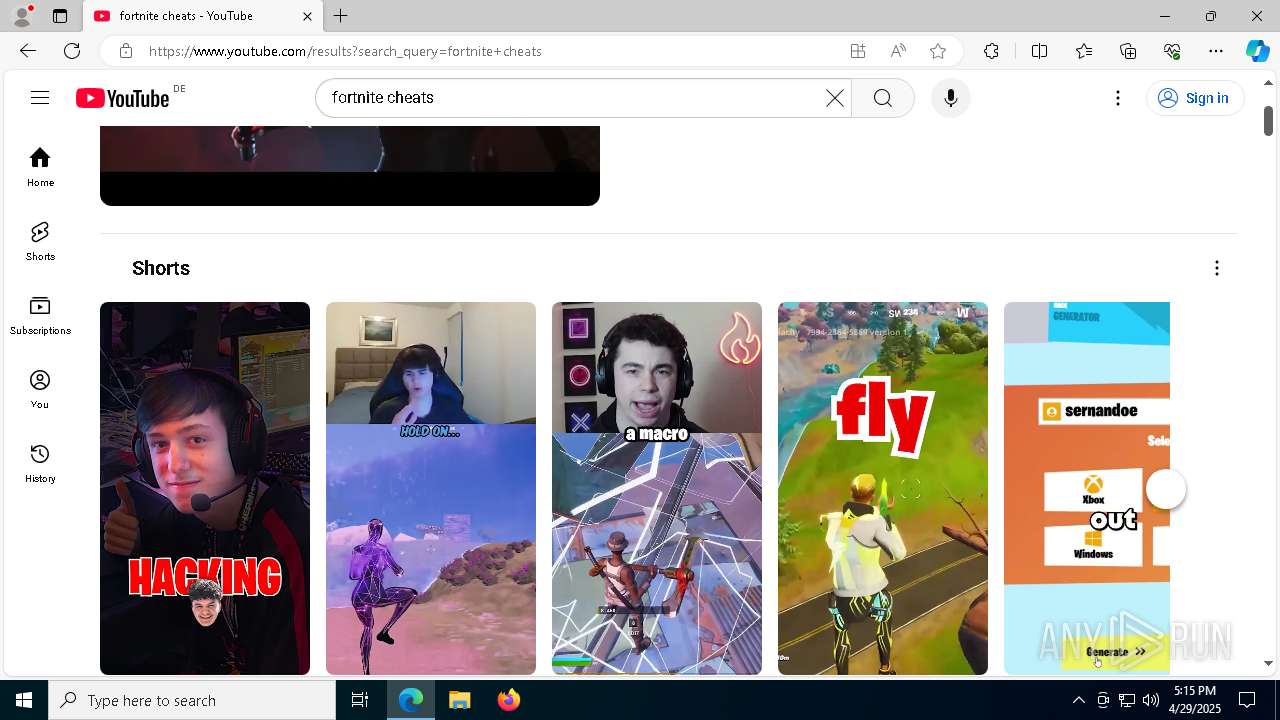Launch Firefox from the taskbar
This screenshot has height=720, width=1280.
tap(509, 700)
